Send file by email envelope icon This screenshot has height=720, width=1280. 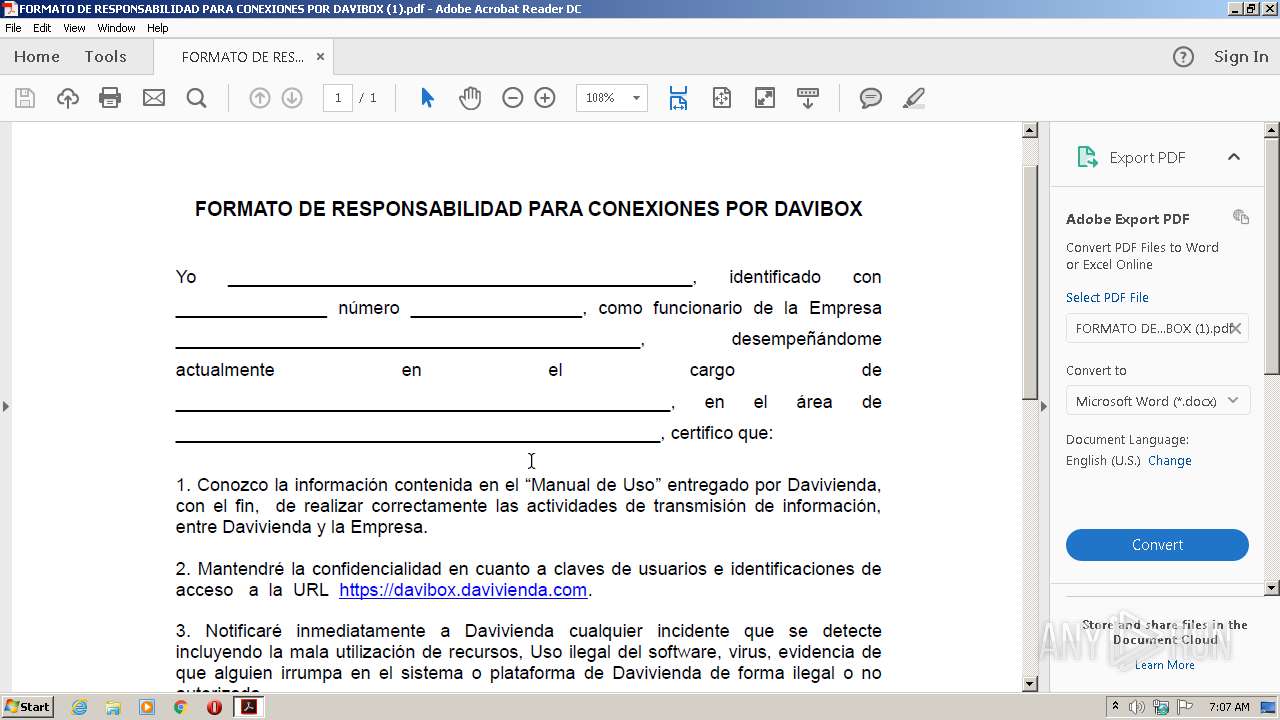click(x=154, y=98)
